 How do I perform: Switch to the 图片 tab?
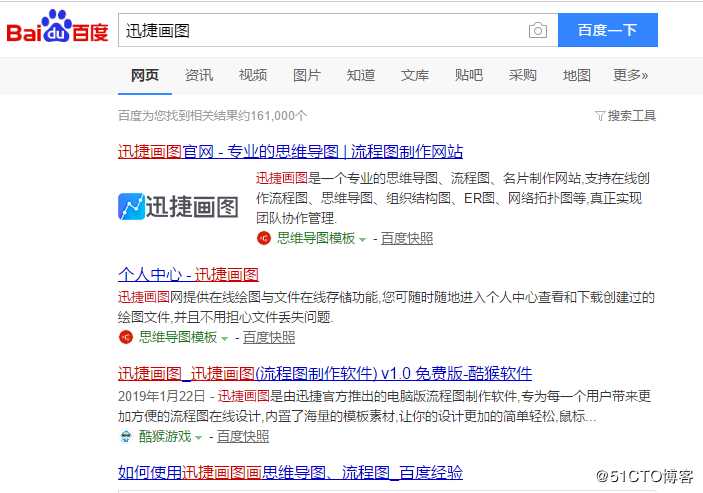pos(307,75)
